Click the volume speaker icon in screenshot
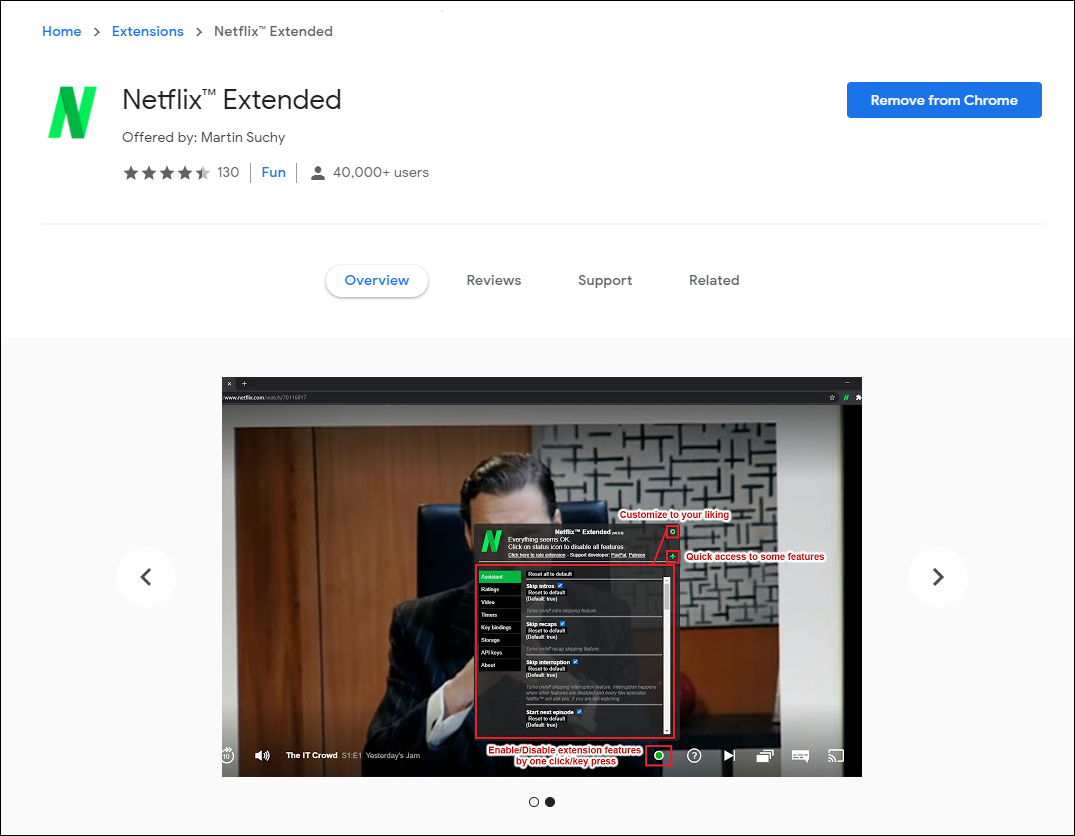 pyautogui.click(x=262, y=756)
